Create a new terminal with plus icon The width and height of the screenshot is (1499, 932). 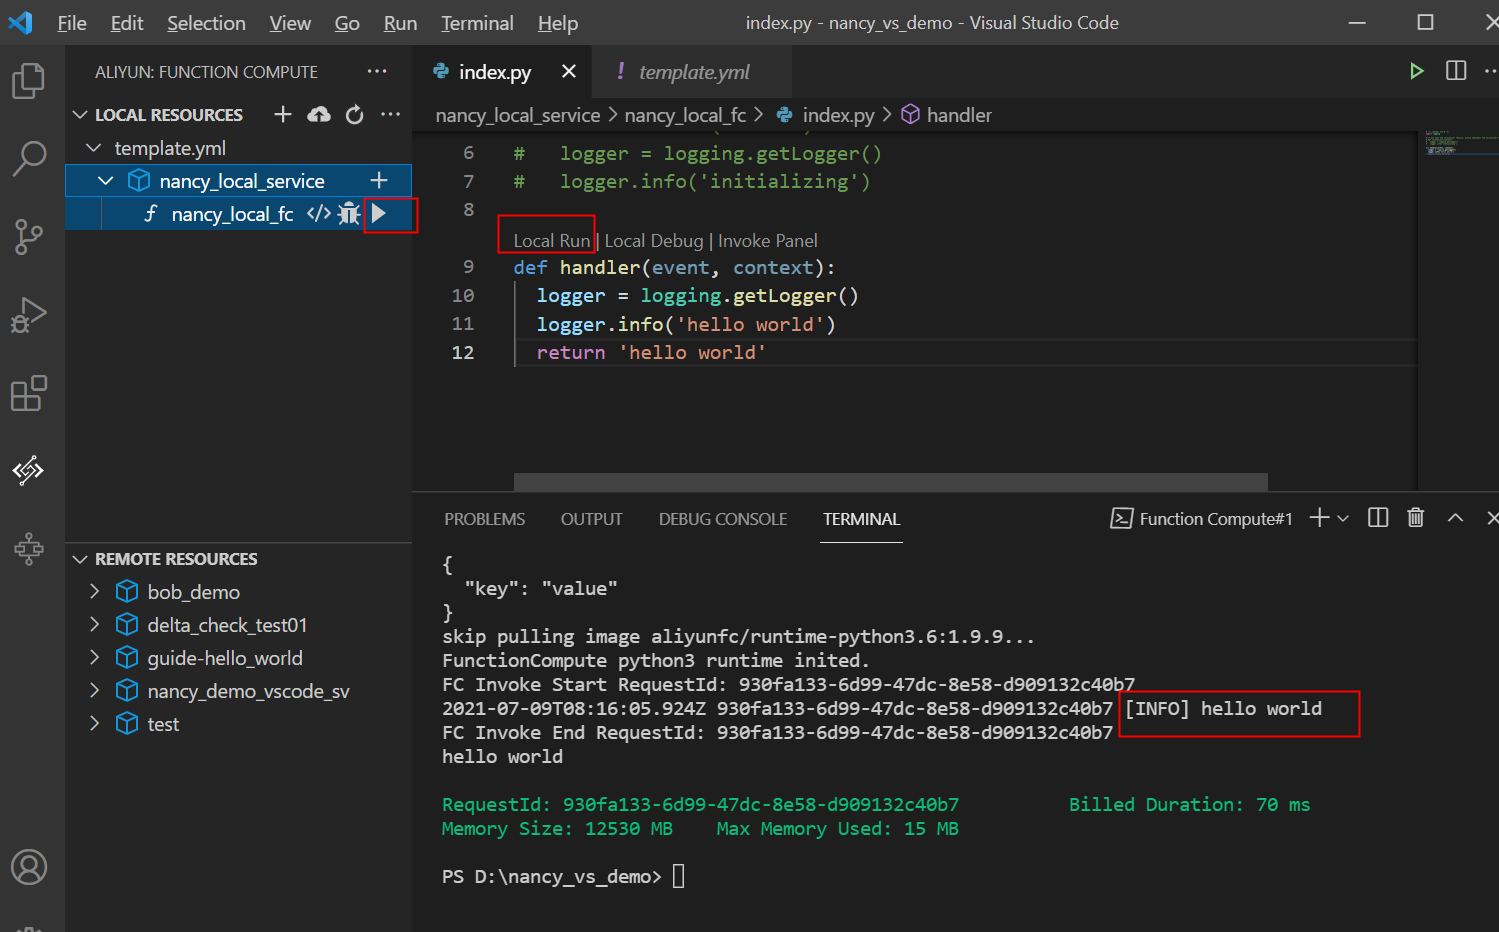[1319, 517]
